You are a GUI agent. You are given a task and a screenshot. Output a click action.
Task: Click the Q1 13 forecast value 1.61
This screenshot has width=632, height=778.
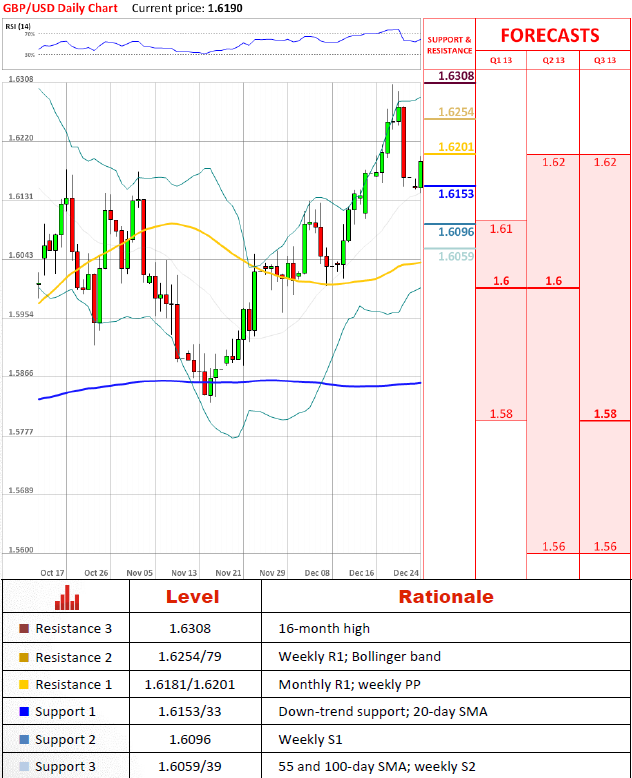[x=501, y=229]
